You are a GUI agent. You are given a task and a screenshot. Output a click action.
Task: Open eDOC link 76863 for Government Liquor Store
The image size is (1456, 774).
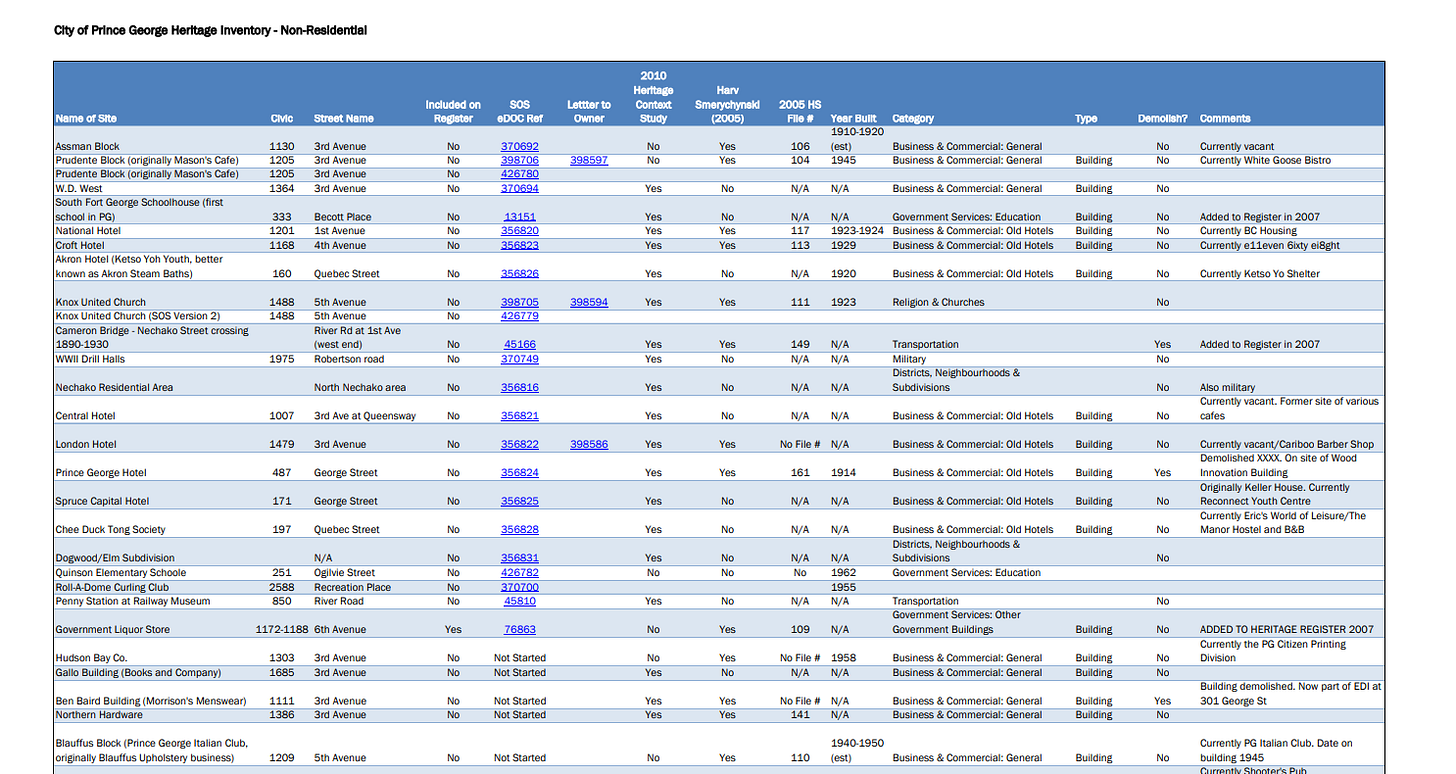[520, 630]
